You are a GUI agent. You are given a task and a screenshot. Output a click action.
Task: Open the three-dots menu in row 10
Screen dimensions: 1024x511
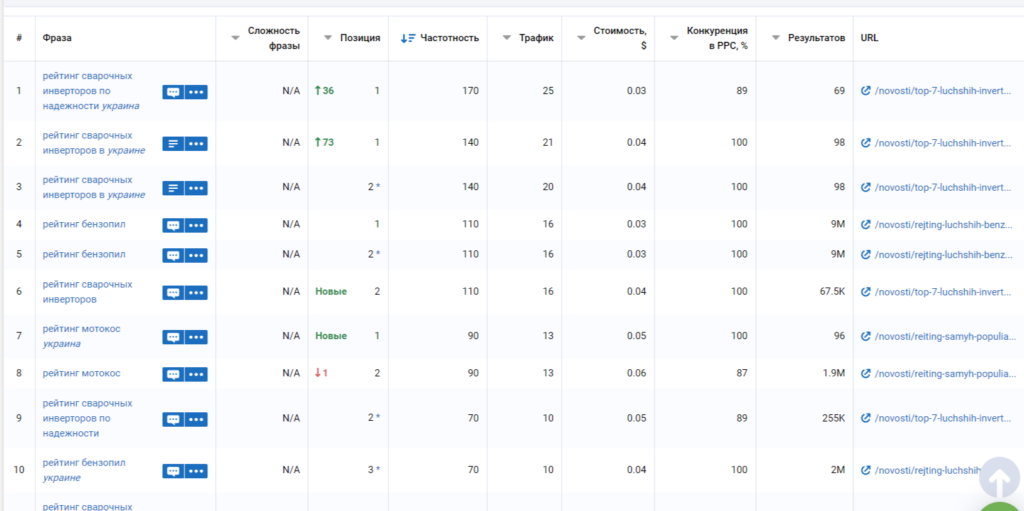pos(196,471)
